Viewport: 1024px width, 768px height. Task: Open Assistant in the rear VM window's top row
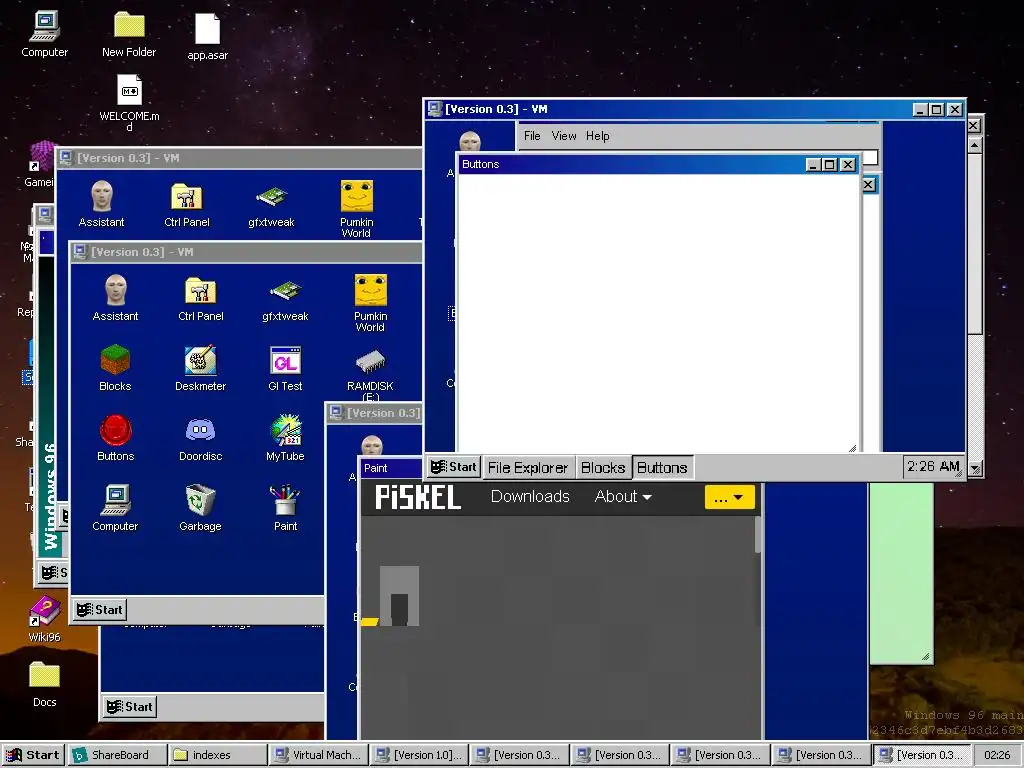(x=101, y=204)
